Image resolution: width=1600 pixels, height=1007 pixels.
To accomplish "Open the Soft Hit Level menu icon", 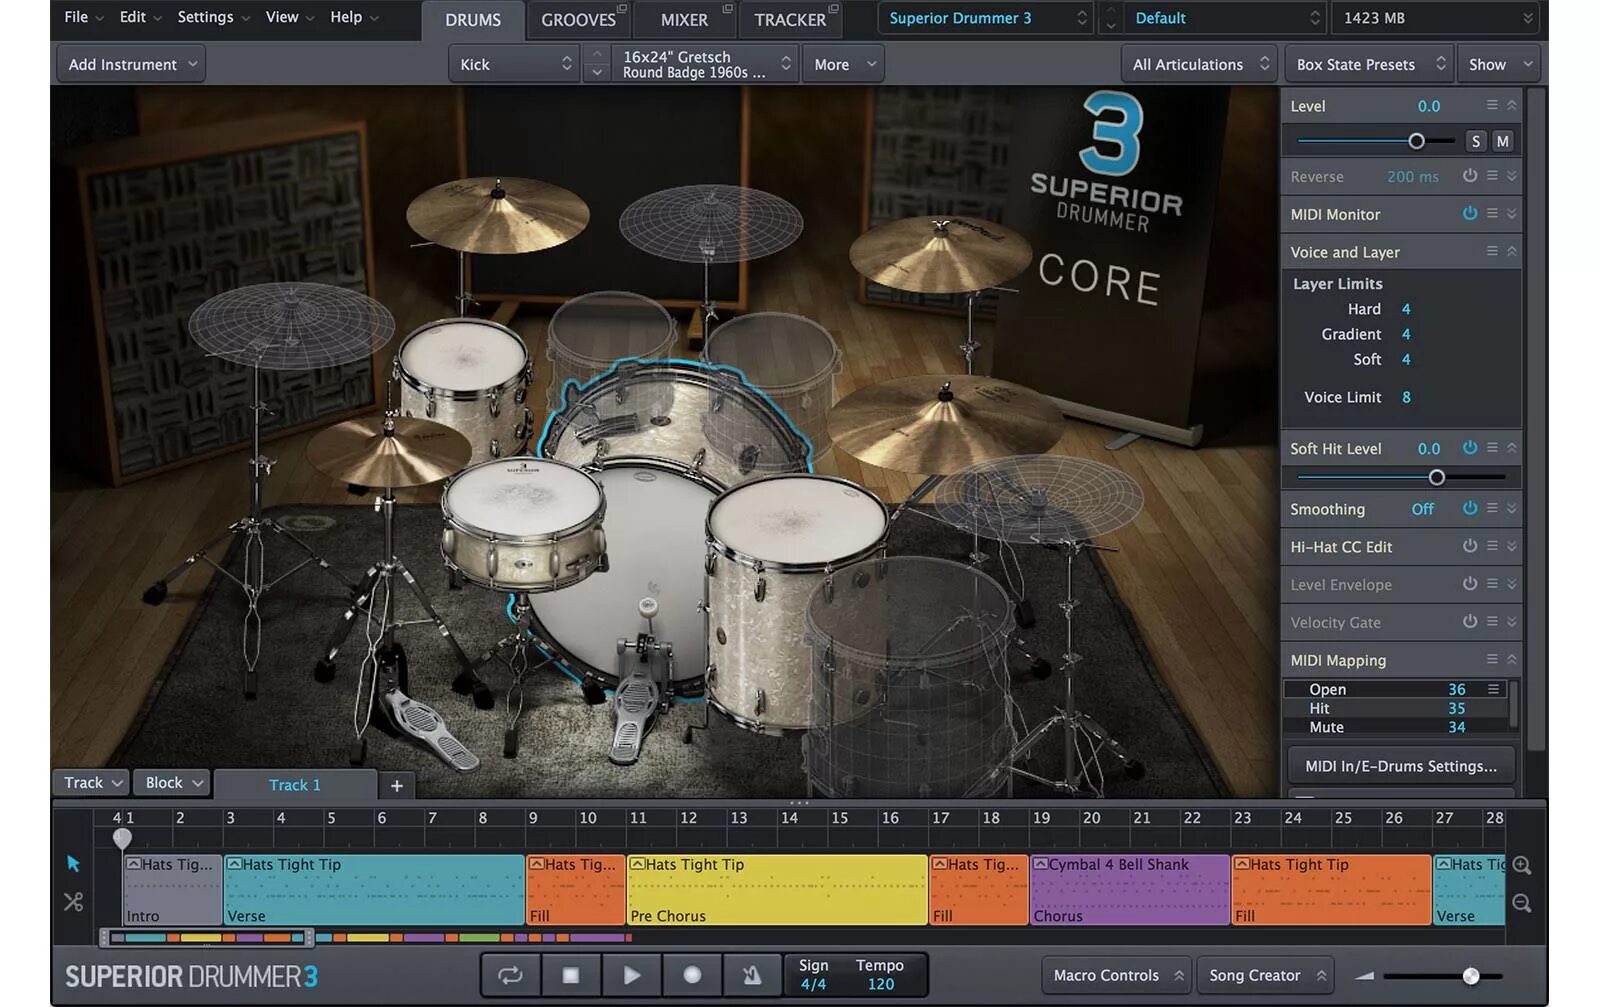I will 1492,448.
